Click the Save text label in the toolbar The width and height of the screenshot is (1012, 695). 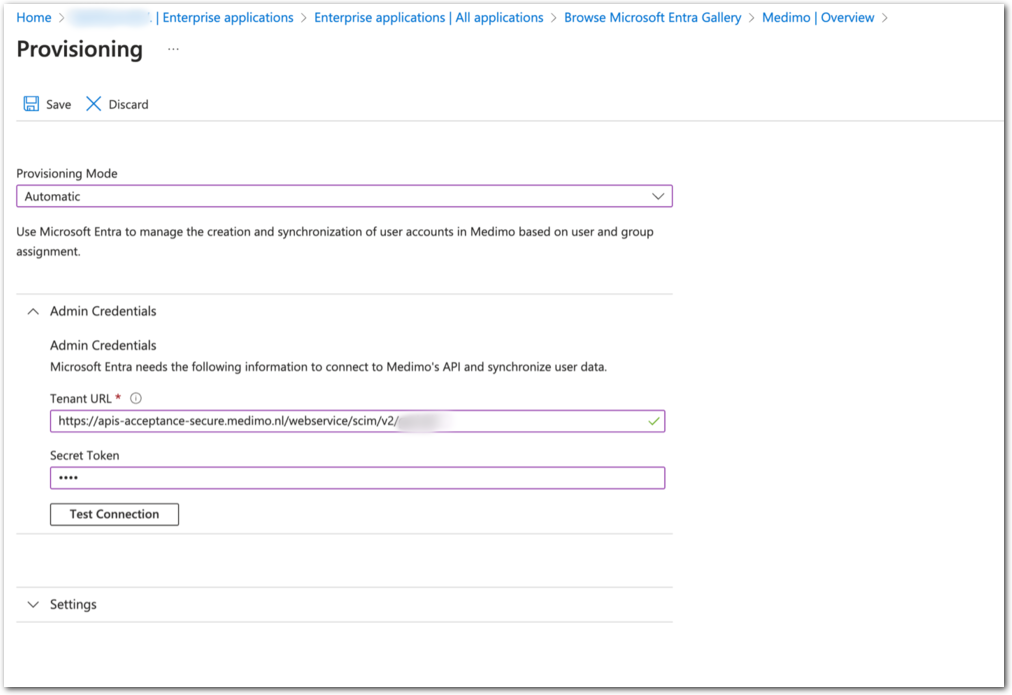click(x=58, y=105)
